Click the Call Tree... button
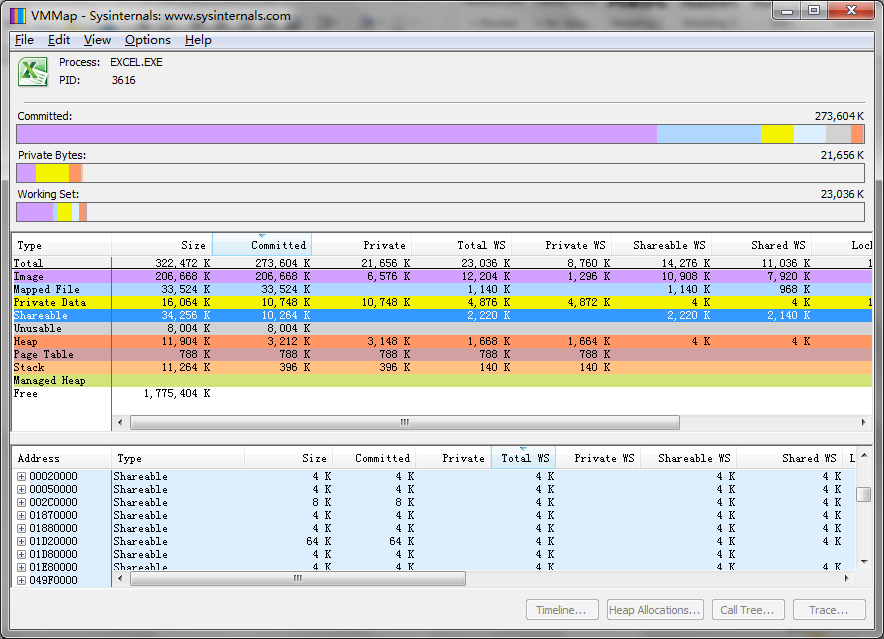This screenshot has width=884, height=639. (748, 610)
